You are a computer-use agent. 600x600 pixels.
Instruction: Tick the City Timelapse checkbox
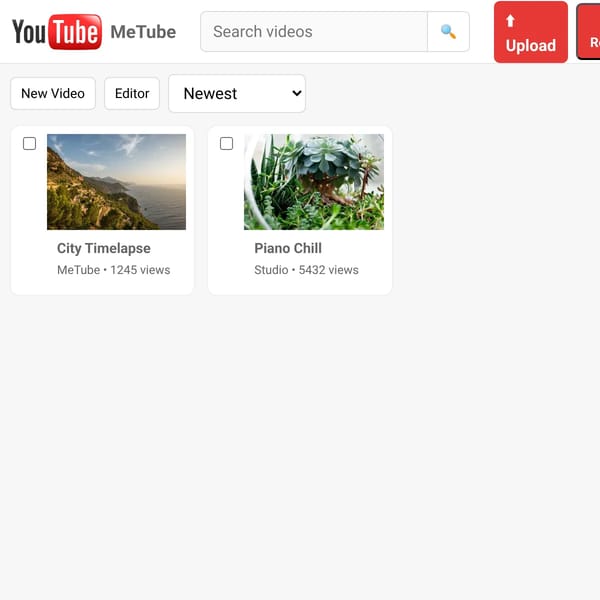[x=29, y=143]
